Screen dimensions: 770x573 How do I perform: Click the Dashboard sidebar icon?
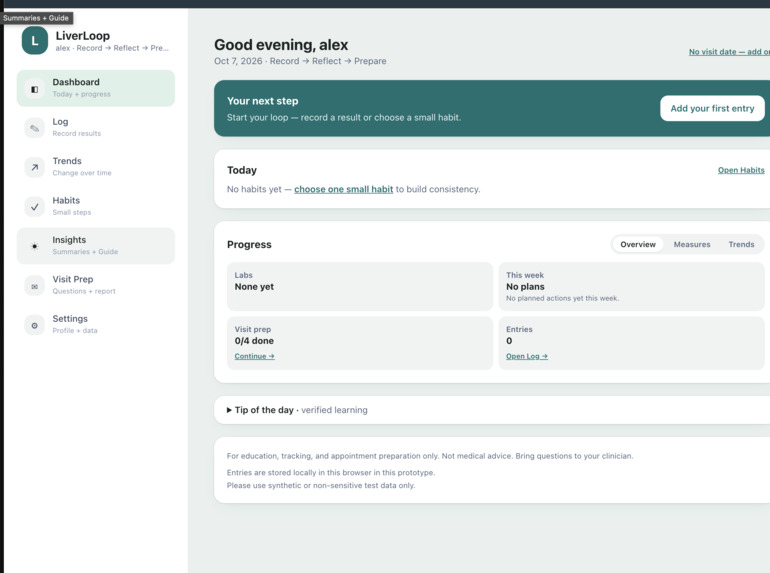pos(34,89)
